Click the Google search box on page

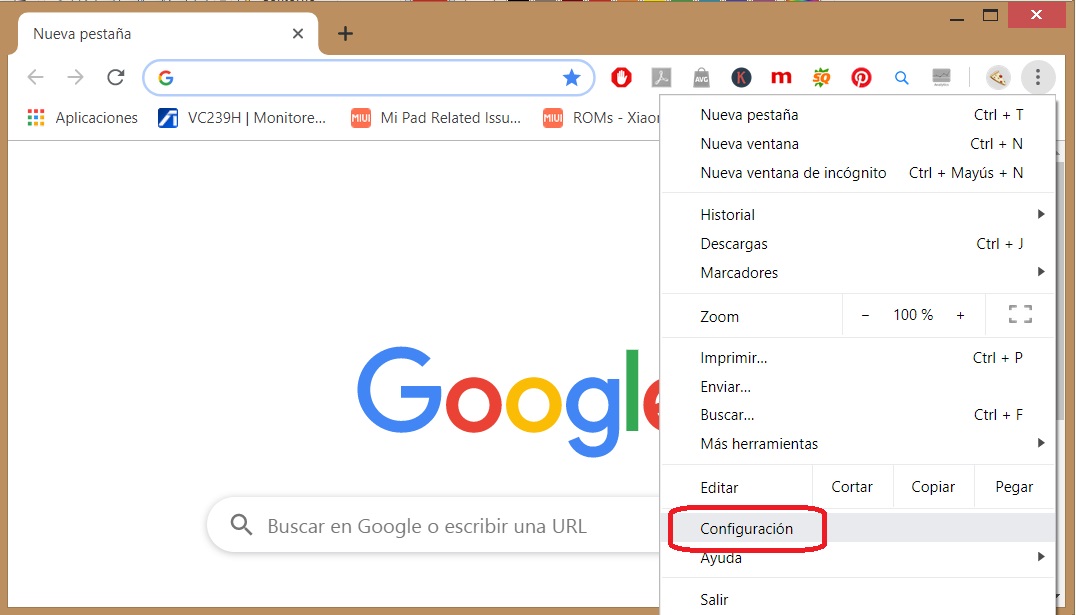[x=430, y=526]
